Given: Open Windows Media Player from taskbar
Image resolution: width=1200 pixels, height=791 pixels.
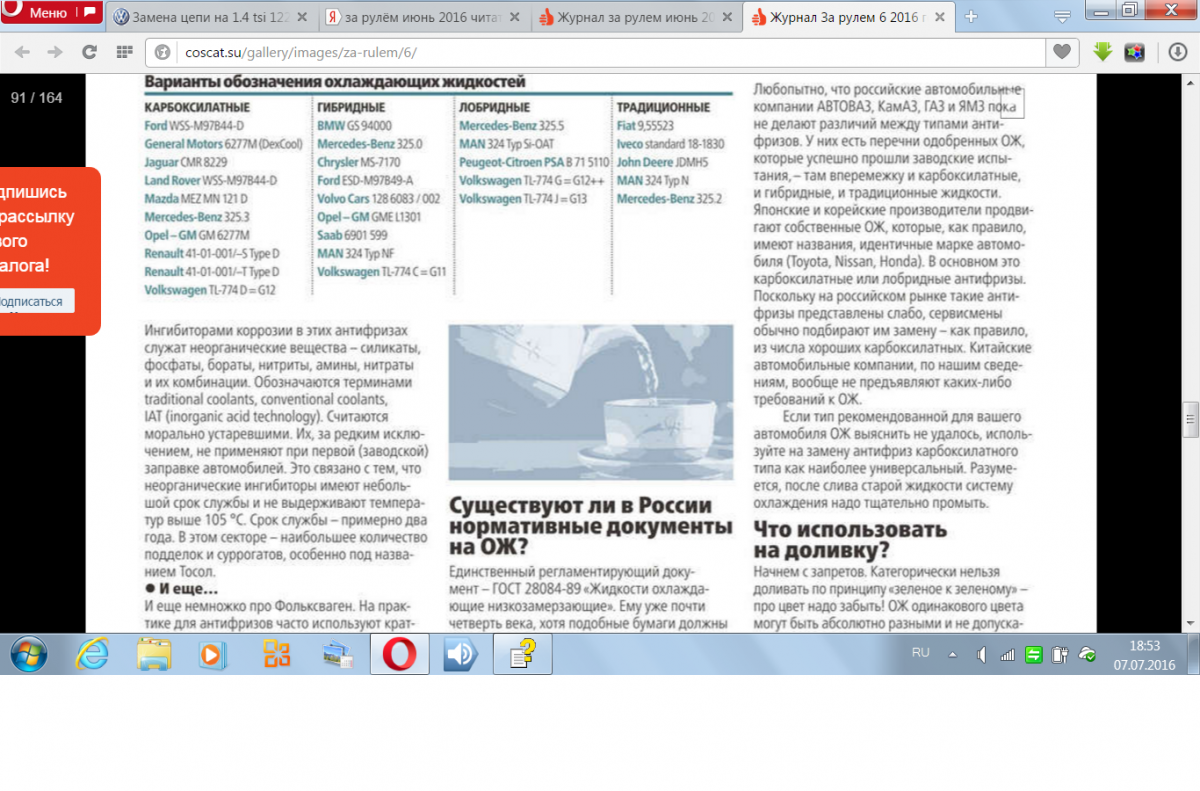Looking at the screenshot, I should tap(213, 655).
